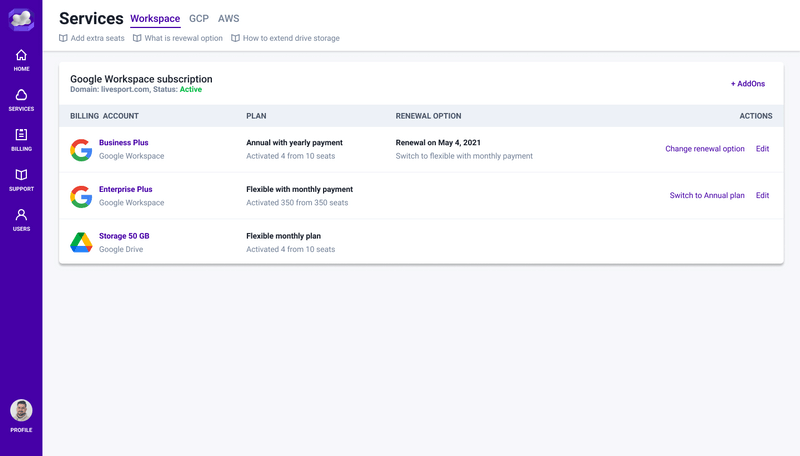The width and height of the screenshot is (800, 456).
Task: Click the Services page title
Action: pyautogui.click(x=91, y=19)
